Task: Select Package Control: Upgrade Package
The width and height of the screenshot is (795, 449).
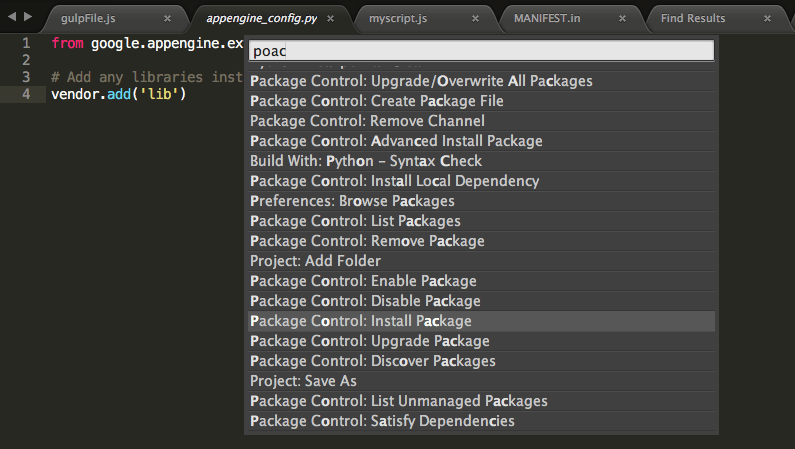Action: point(481,341)
